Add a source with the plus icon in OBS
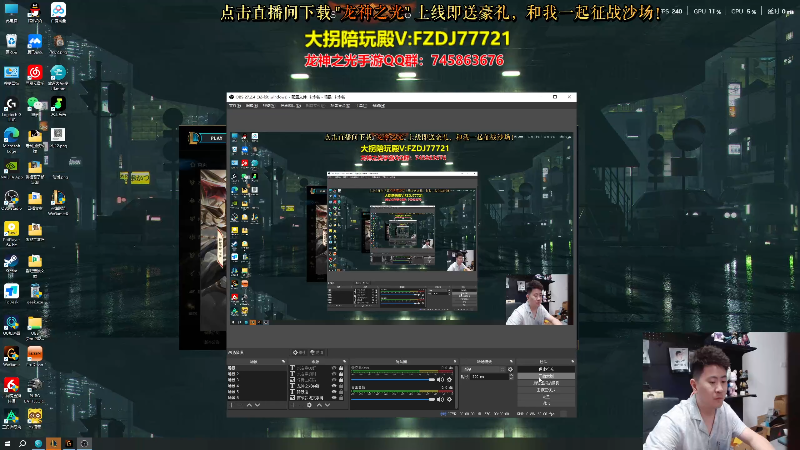The height and width of the screenshot is (450, 800). coord(293,405)
